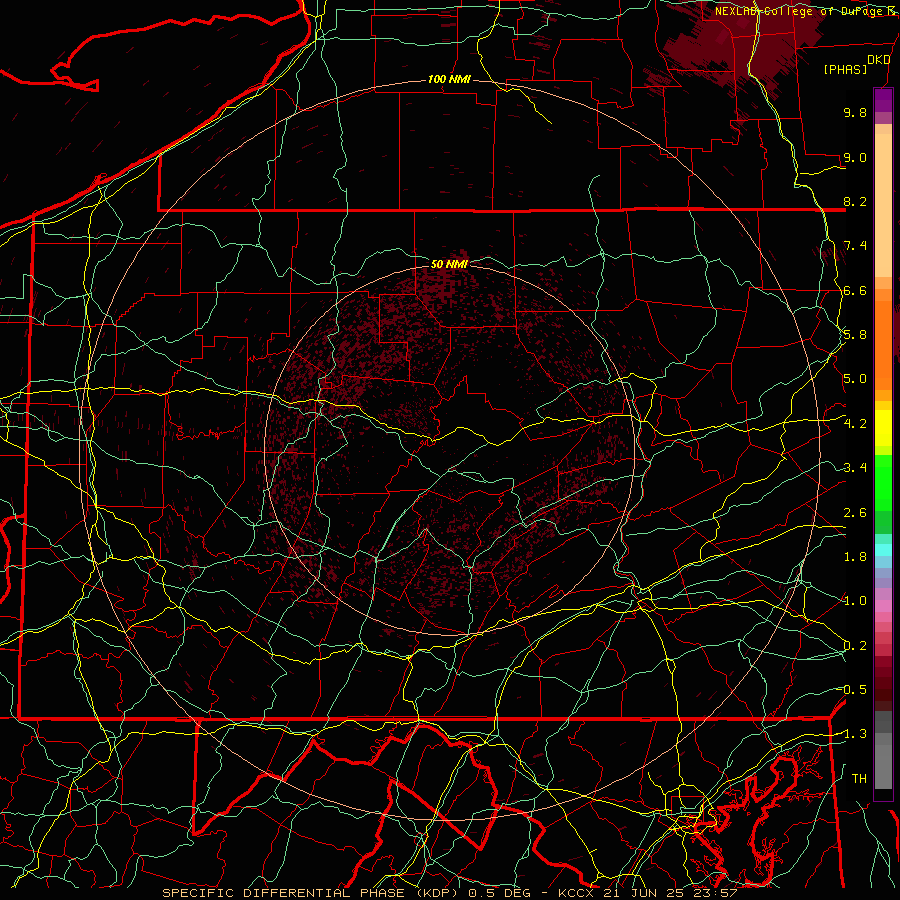
Task: Click the 9.0 value on the color scale
Action: (x=855, y=157)
